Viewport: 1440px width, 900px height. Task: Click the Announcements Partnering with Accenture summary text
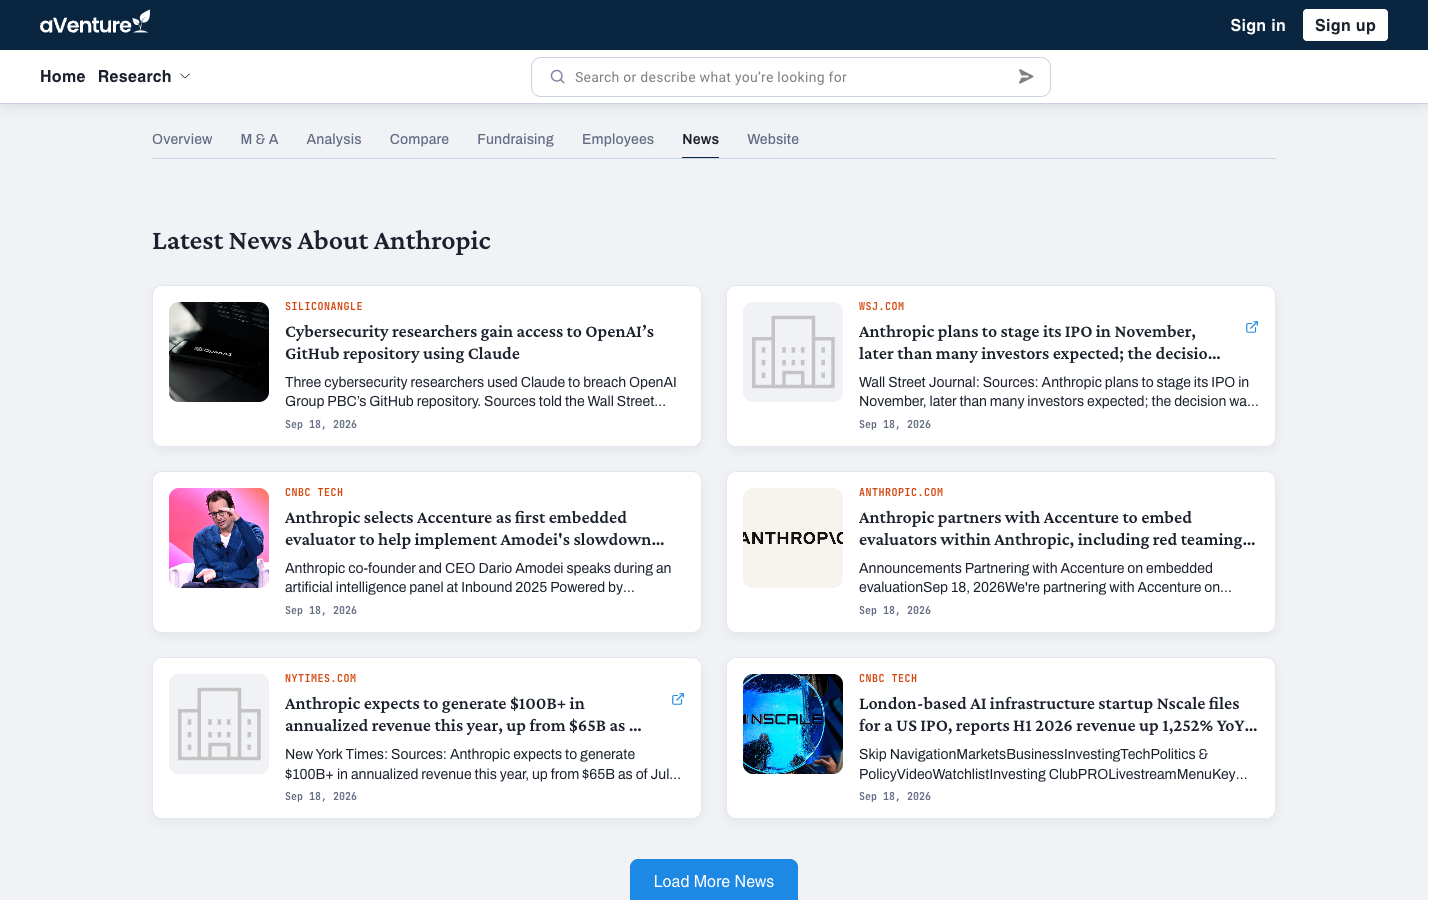[x=1045, y=577]
